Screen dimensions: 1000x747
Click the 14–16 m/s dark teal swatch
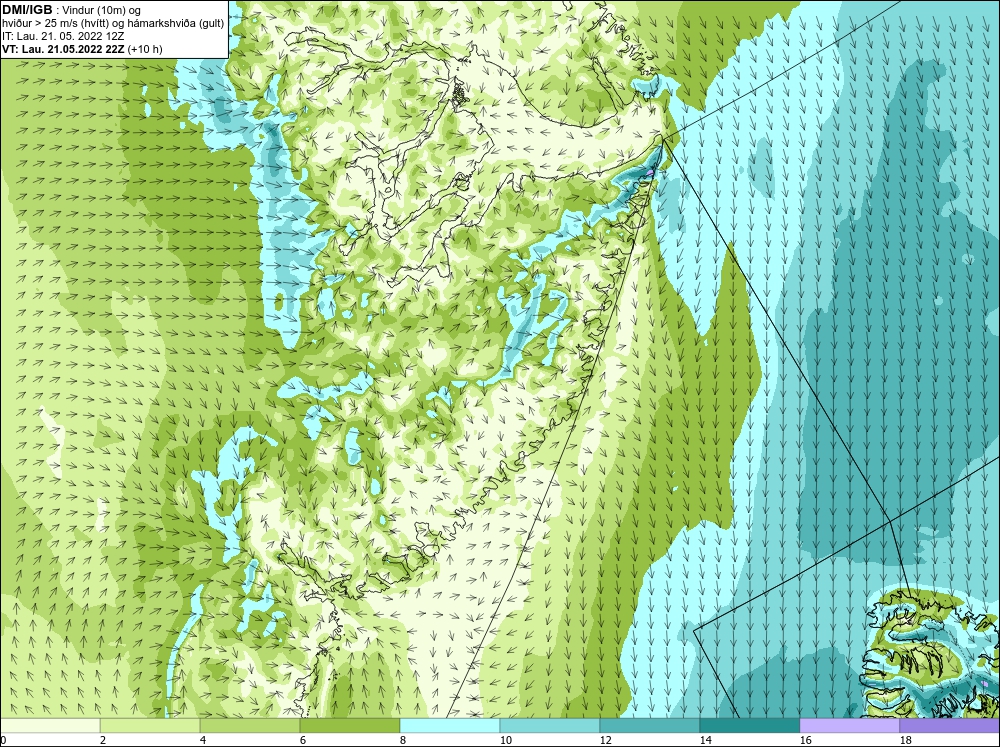coord(749,726)
